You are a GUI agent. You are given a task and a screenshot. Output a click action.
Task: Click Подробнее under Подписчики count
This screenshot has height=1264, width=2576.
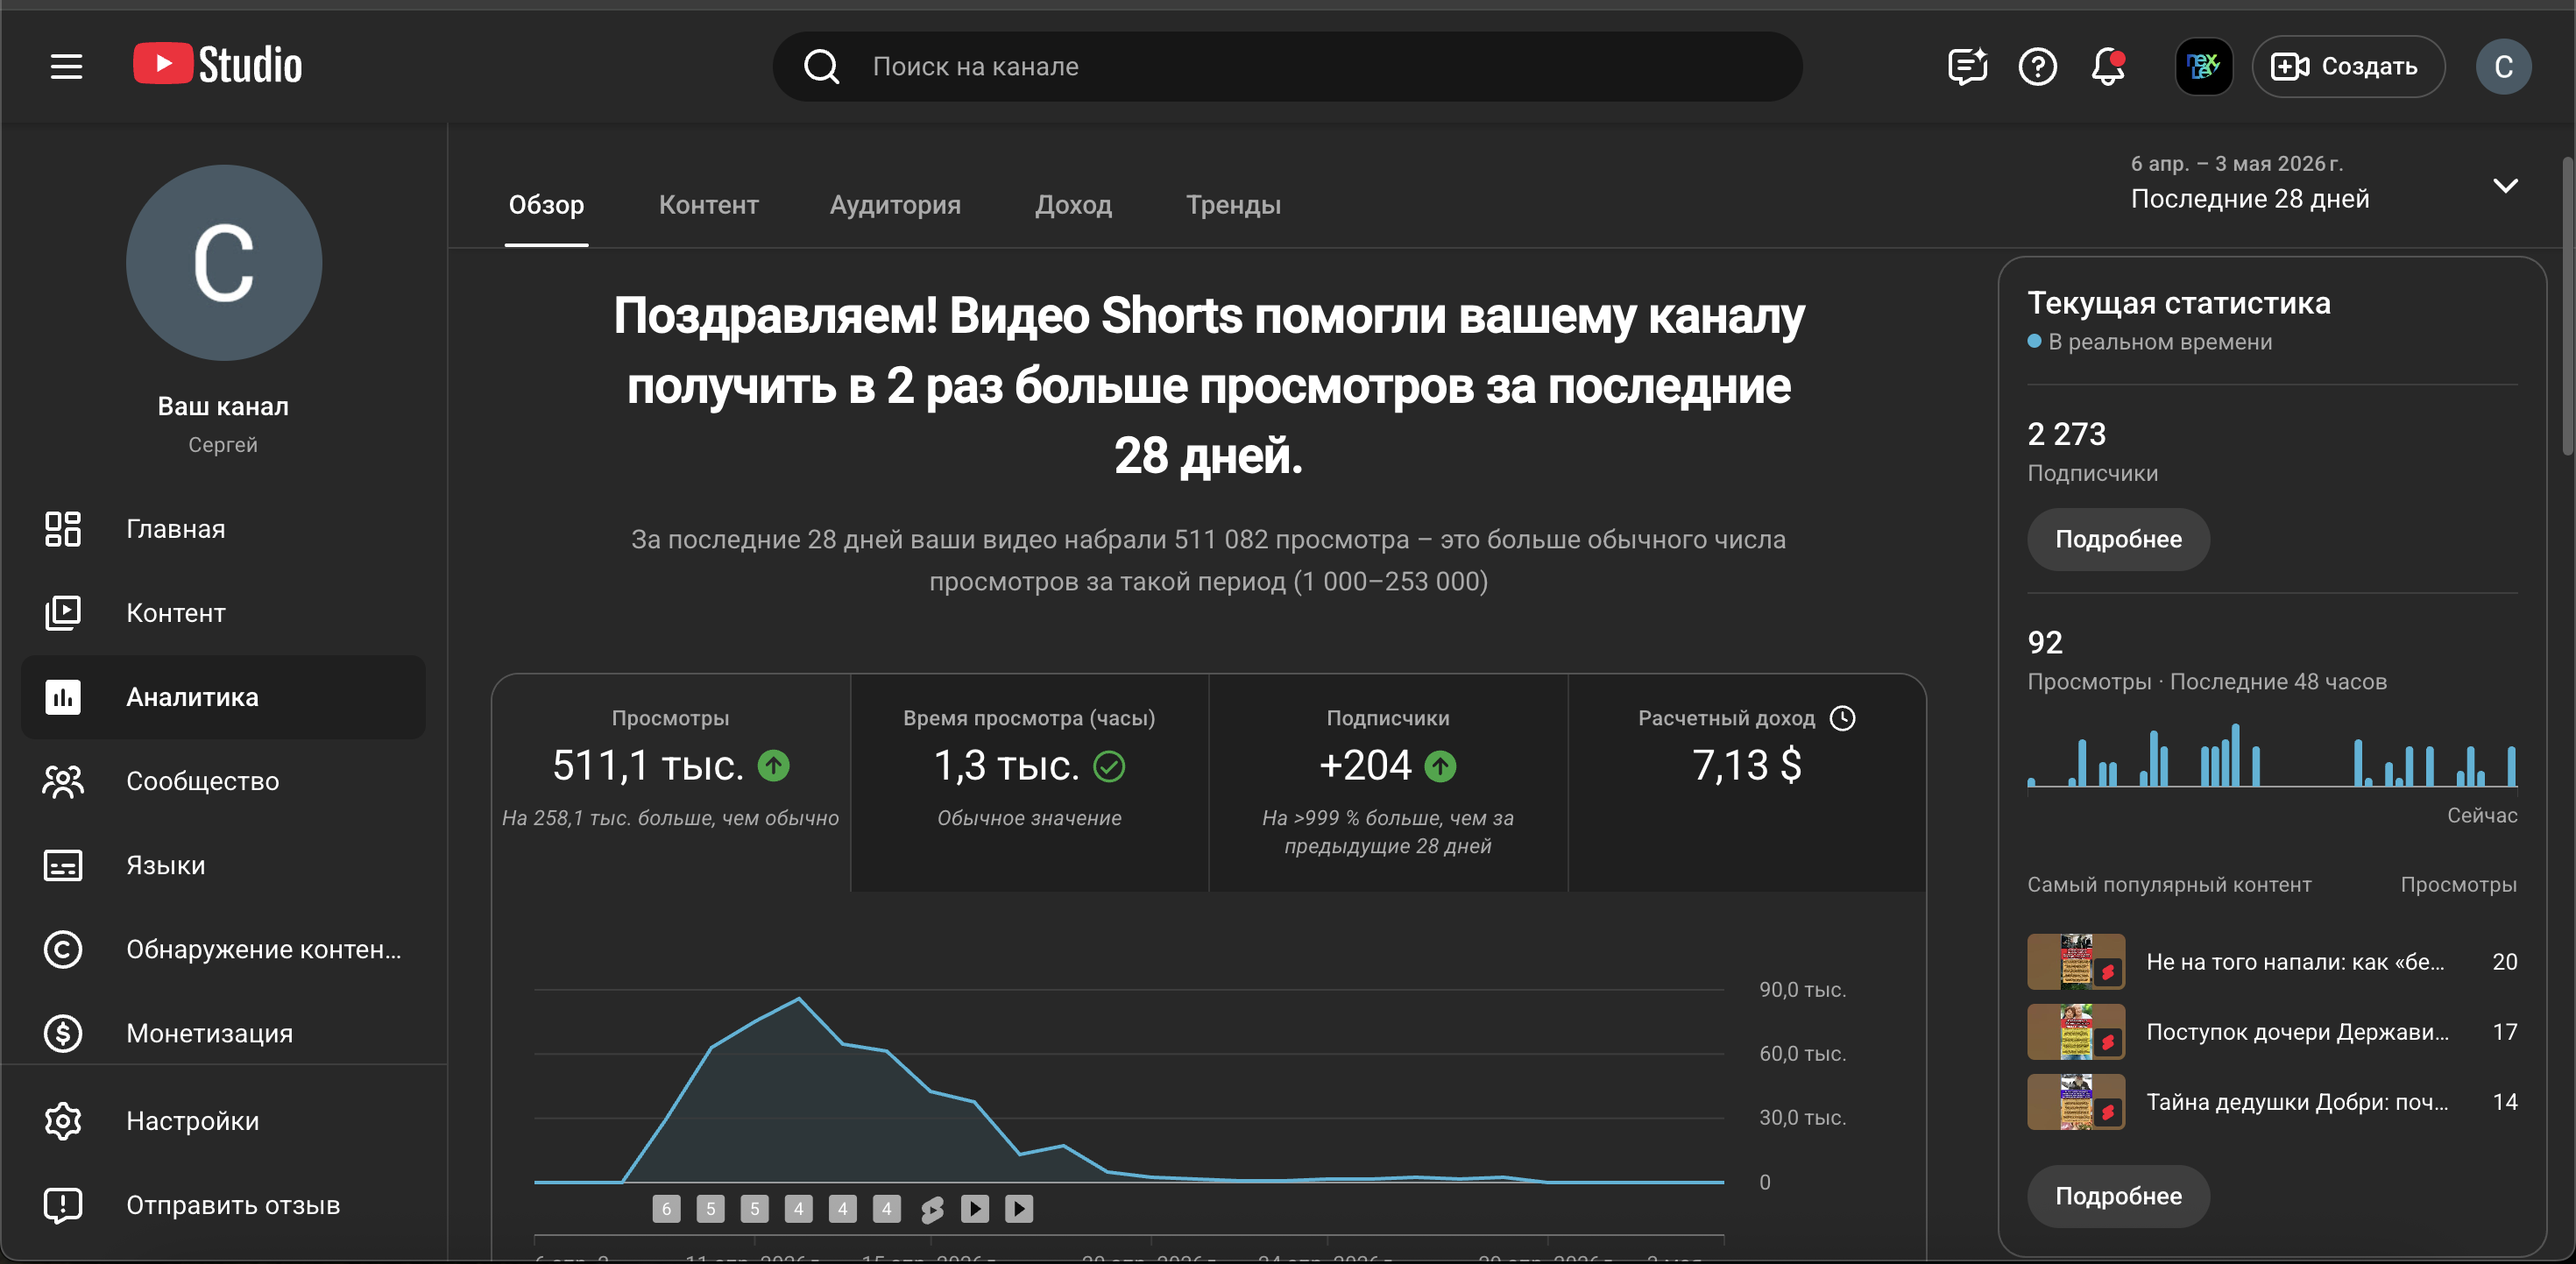click(2118, 539)
